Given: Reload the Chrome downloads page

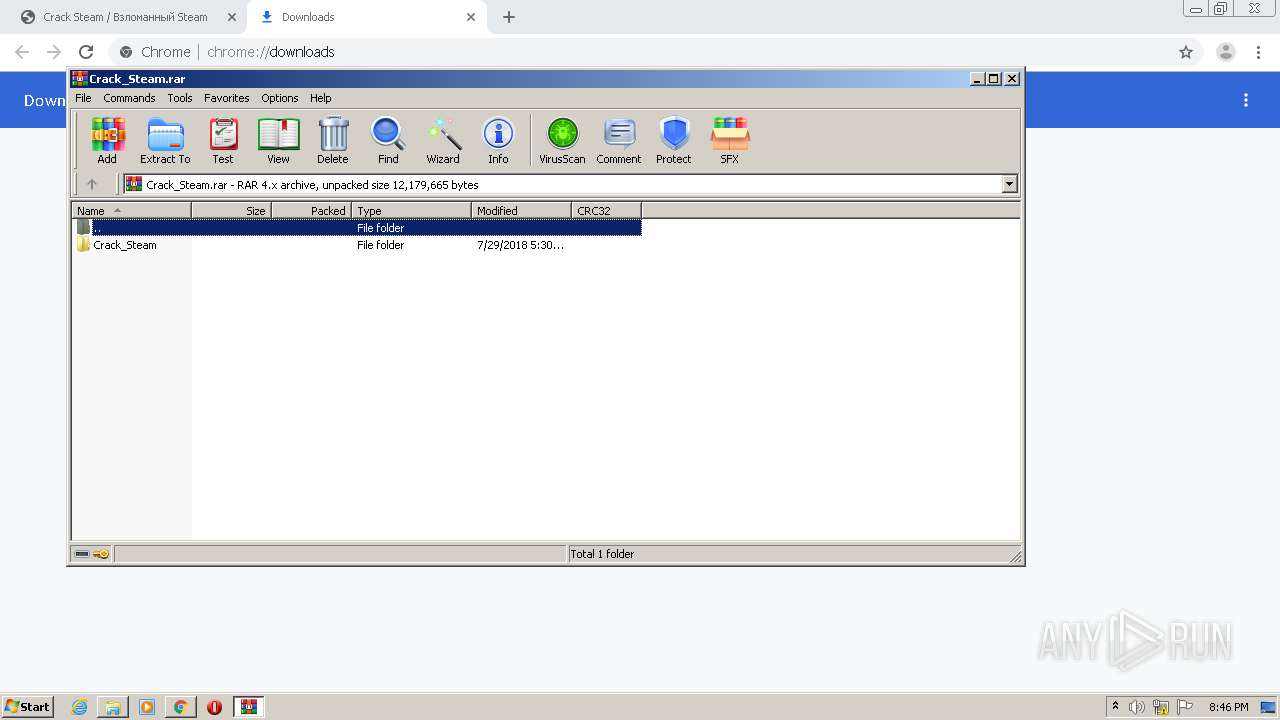Looking at the screenshot, I should click(x=86, y=52).
